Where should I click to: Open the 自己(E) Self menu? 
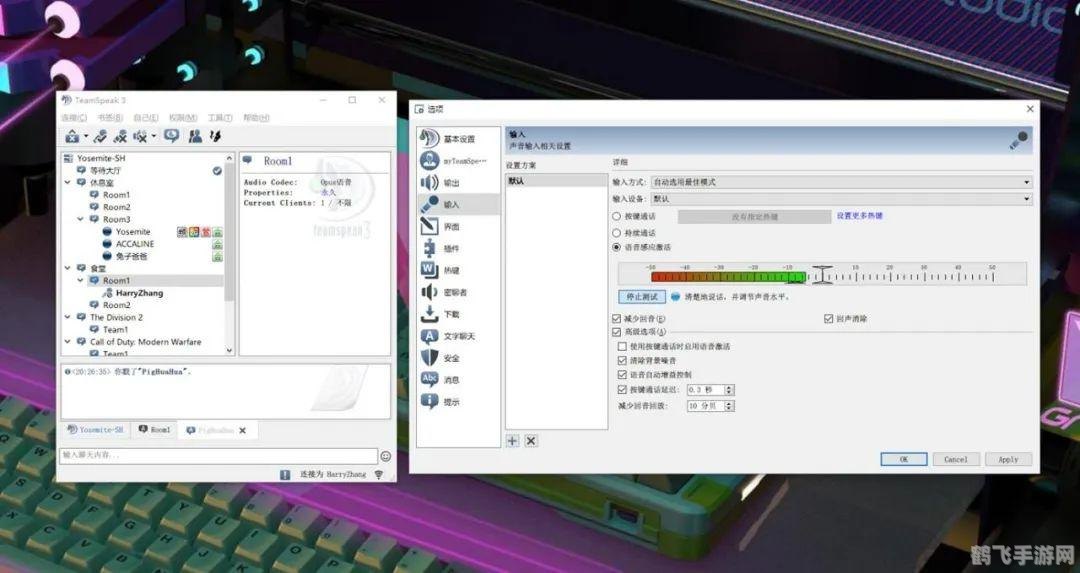pos(146,118)
